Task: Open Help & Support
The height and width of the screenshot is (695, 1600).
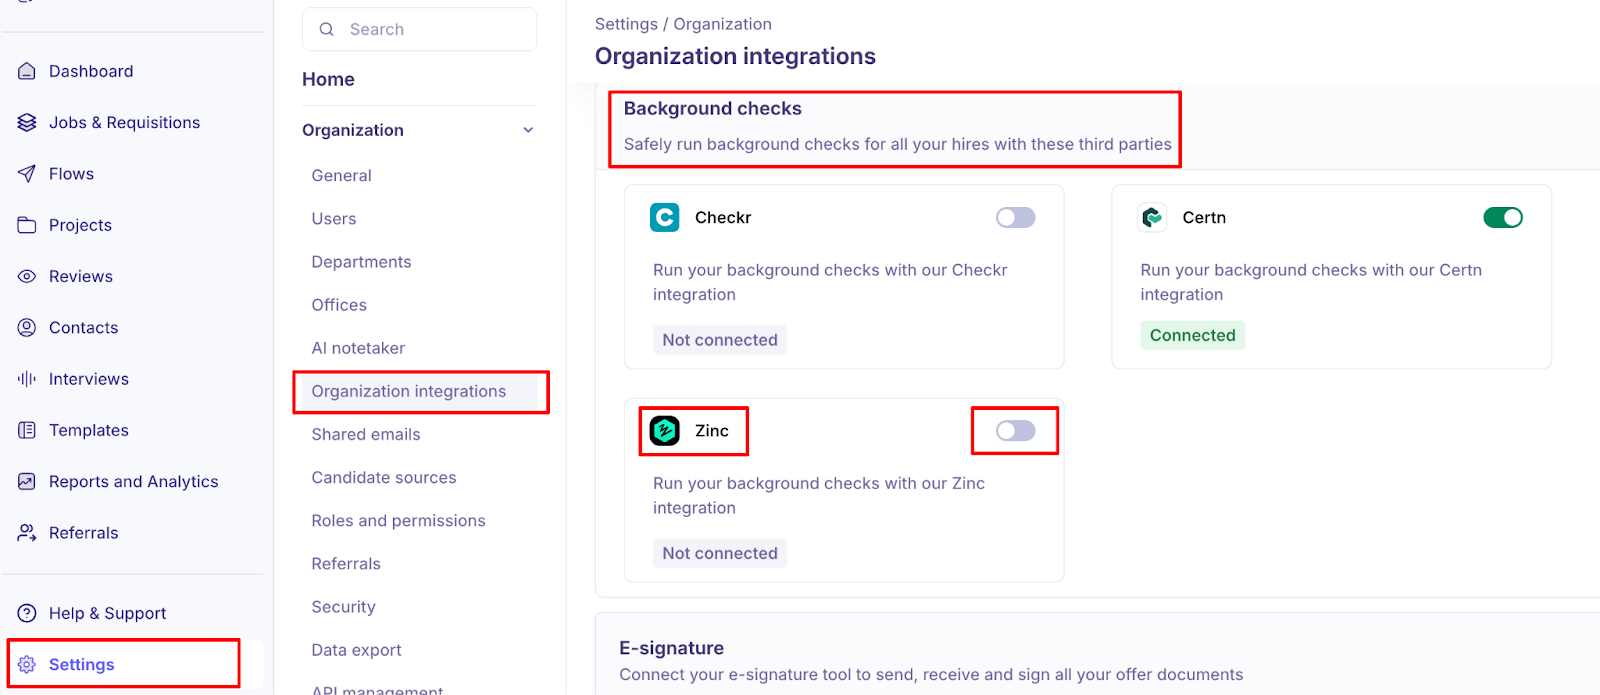Action: 107,613
